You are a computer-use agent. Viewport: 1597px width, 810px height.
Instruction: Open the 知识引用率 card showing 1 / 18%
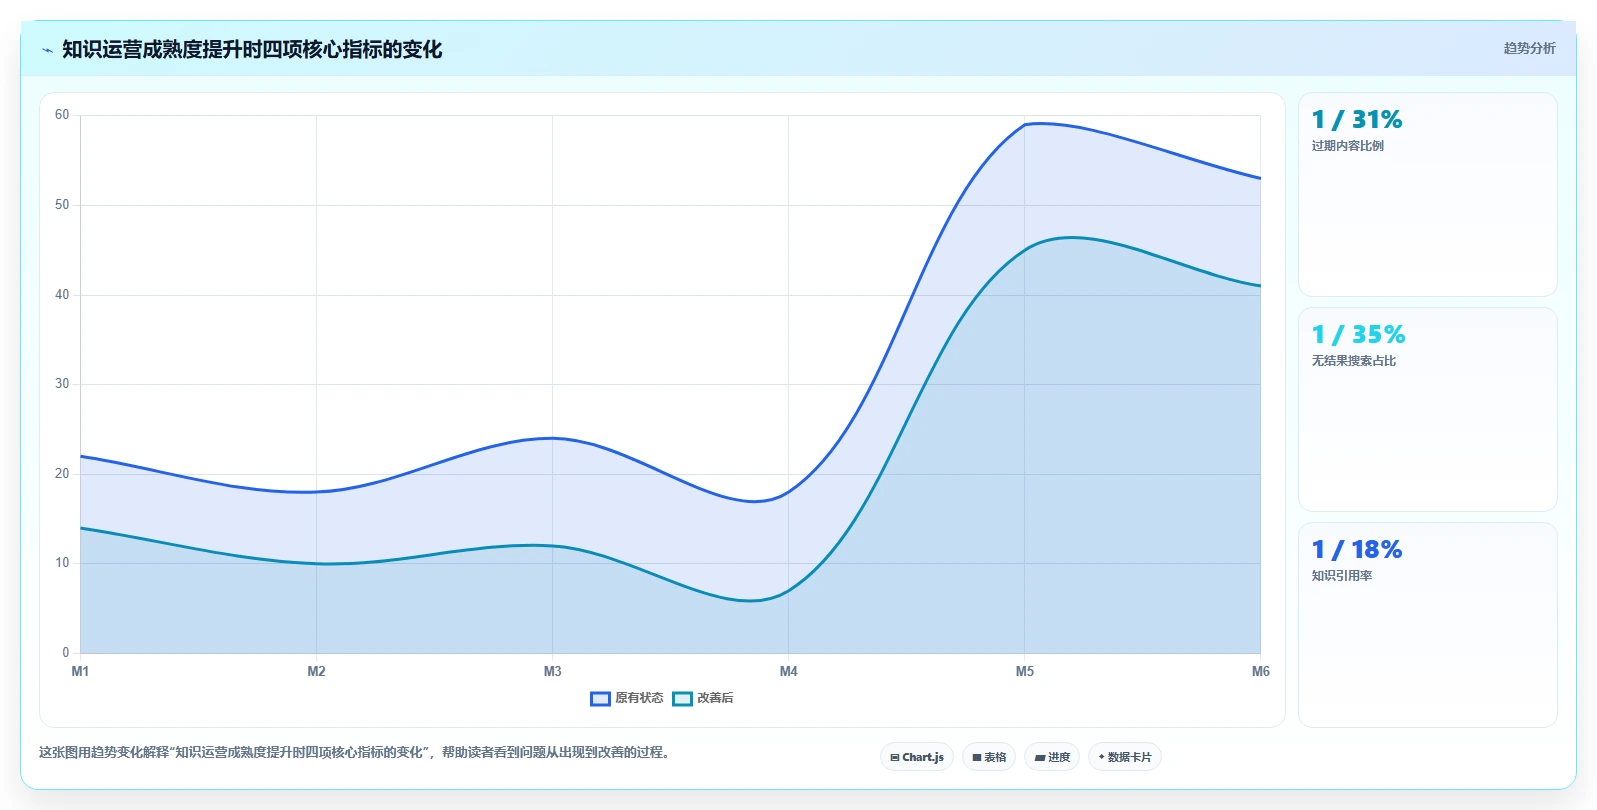click(x=1427, y=624)
